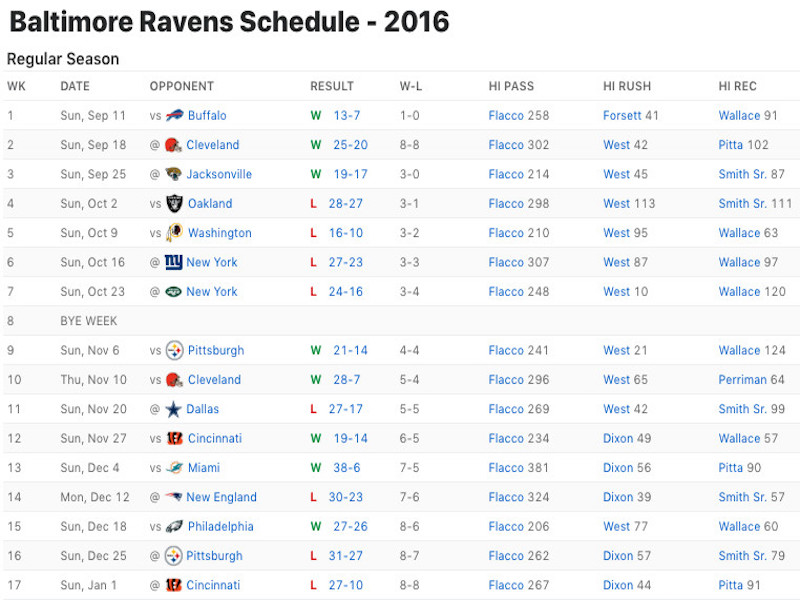
Task: Open the Dallas team link
Action: click(202, 409)
